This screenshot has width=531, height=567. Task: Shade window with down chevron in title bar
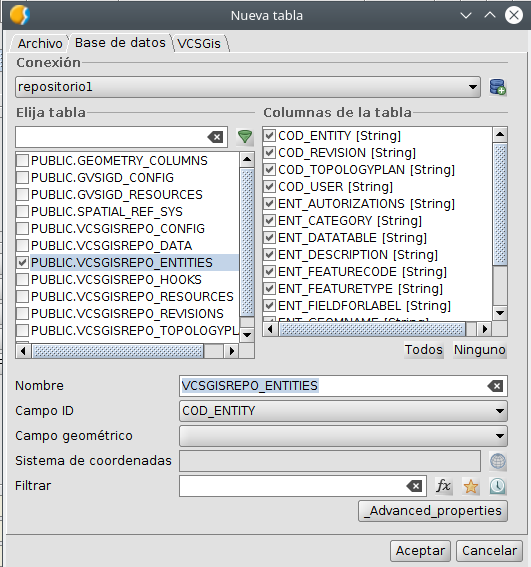pyautogui.click(x=466, y=15)
